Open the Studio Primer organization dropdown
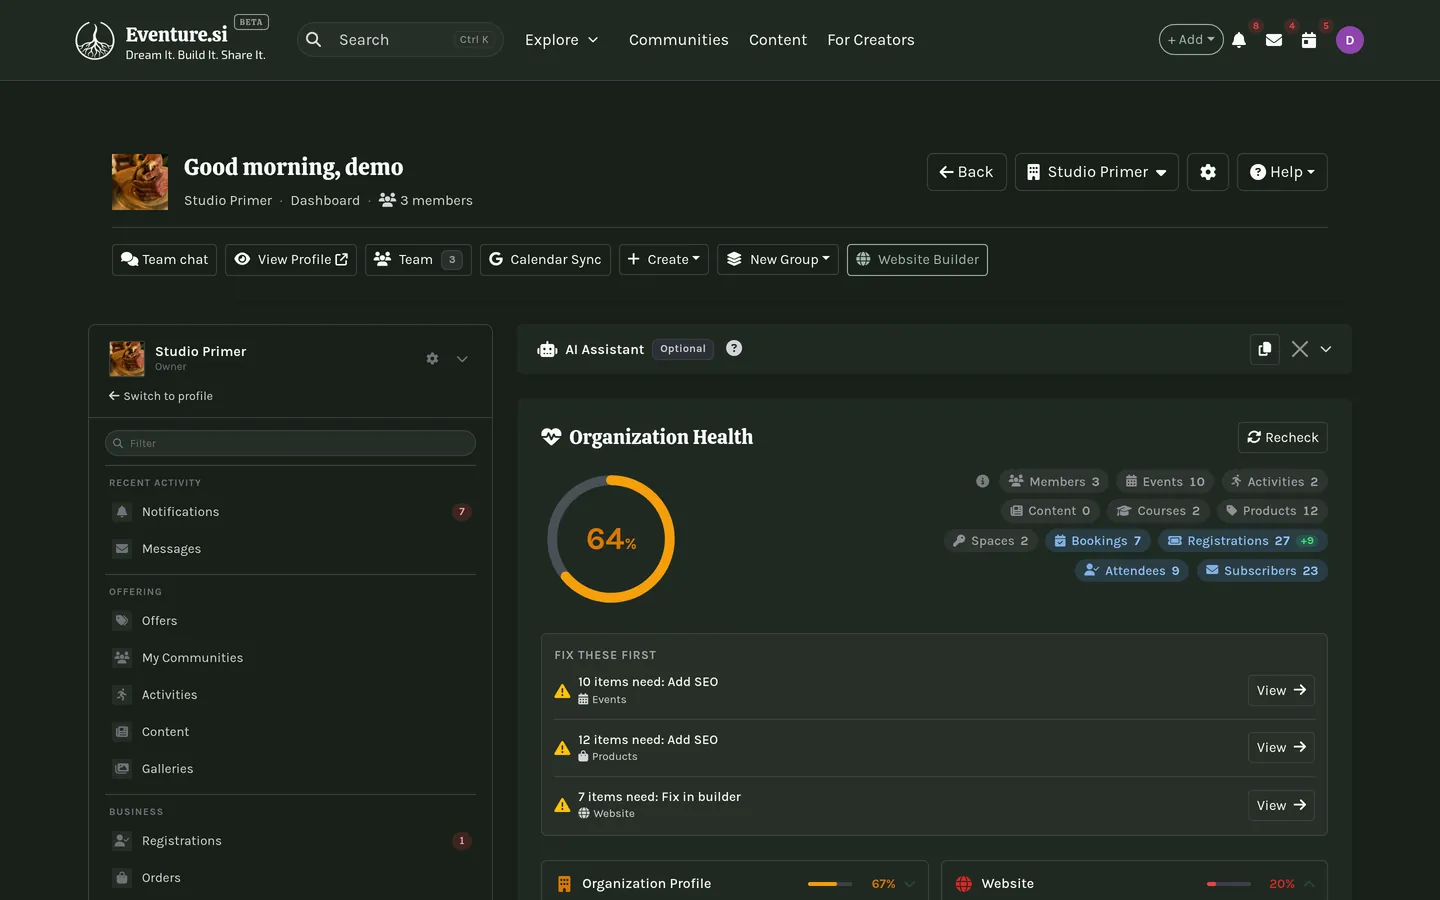Viewport: 1440px width, 900px height. tap(1096, 172)
